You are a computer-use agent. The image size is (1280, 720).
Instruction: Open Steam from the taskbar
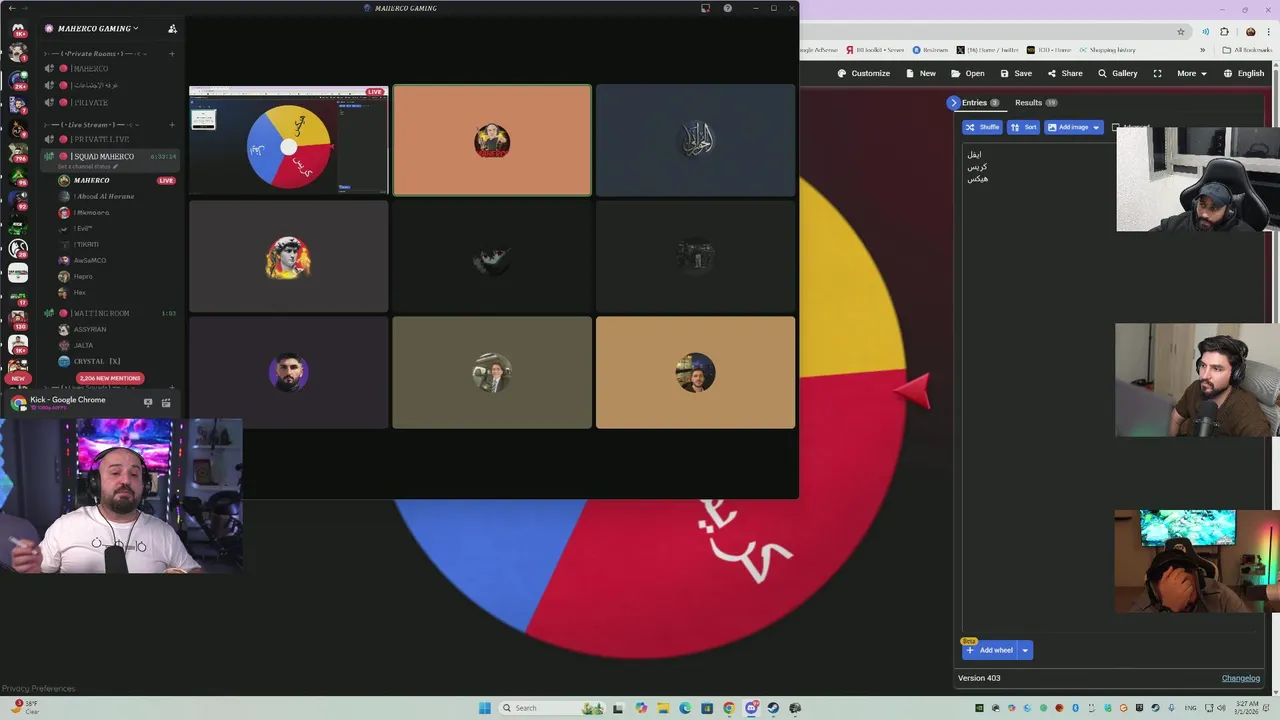(x=773, y=708)
